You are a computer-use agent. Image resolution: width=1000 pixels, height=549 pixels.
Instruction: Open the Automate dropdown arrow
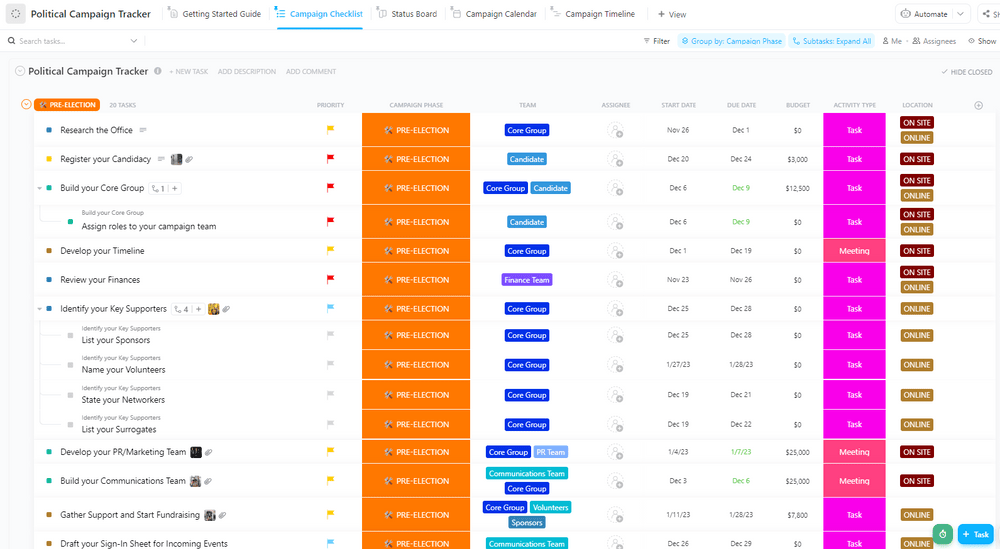(960, 14)
